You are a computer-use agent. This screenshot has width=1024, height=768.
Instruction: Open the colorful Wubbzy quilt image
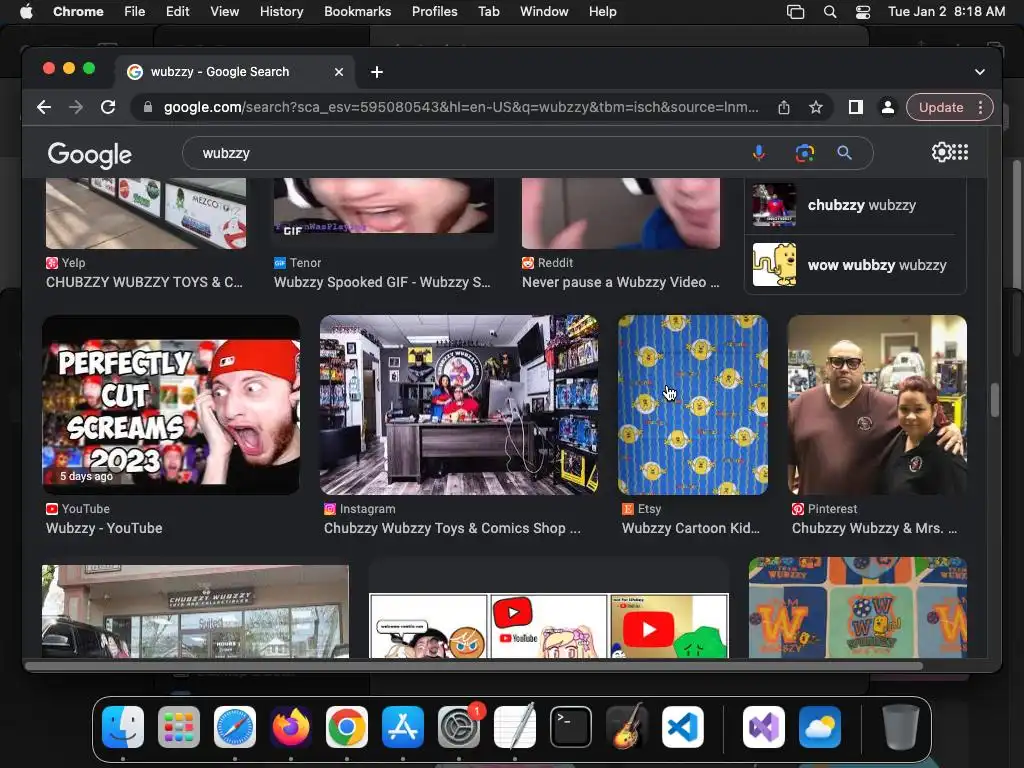tap(857, 607)
